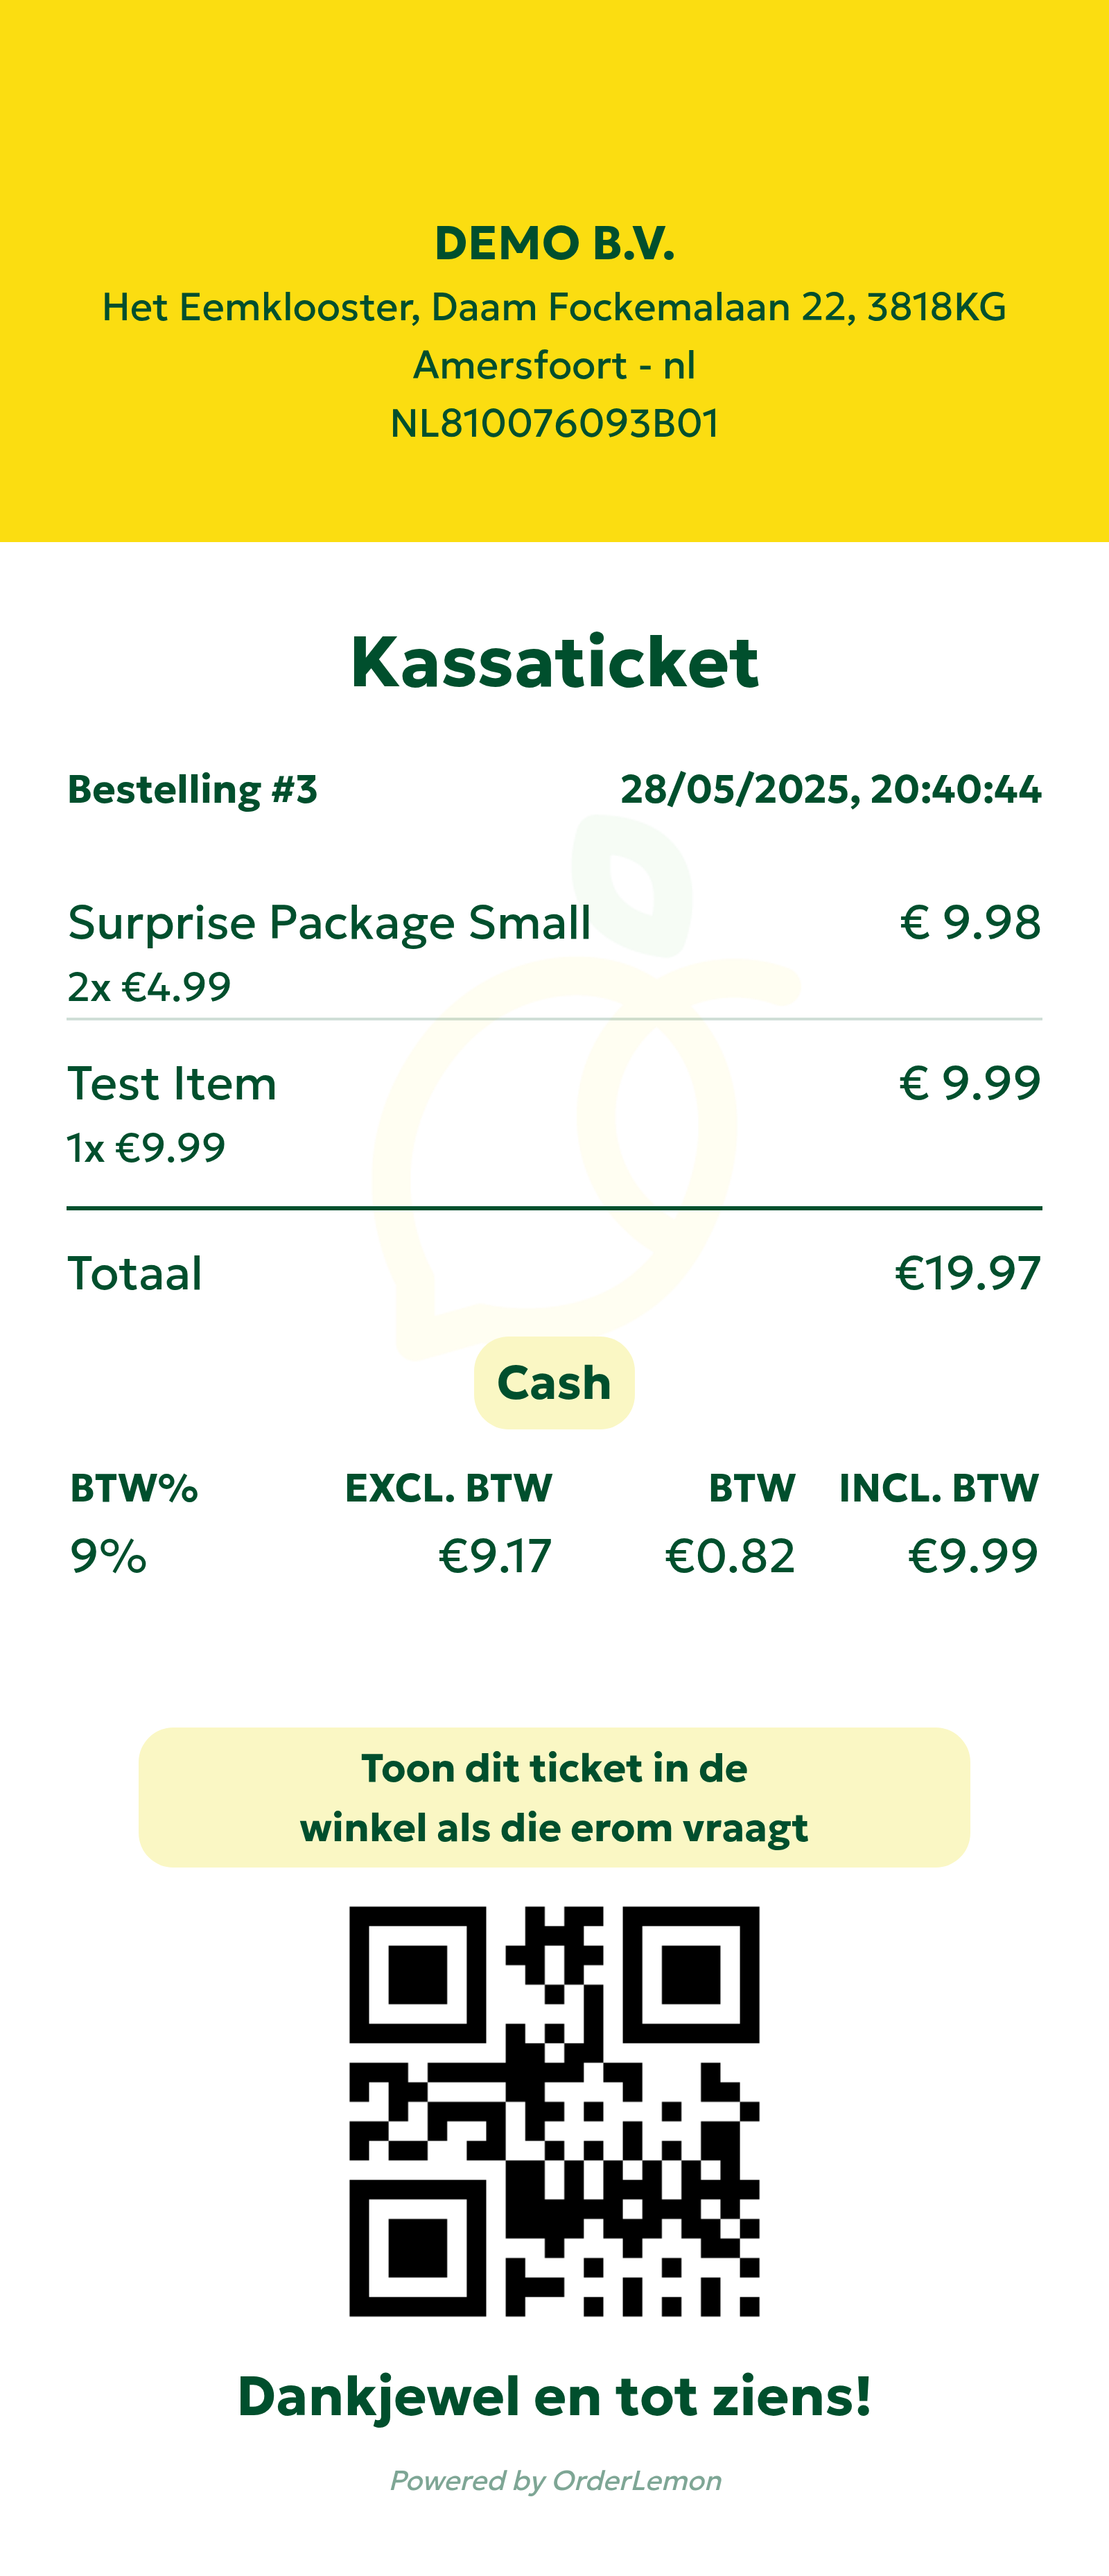The height and width of the screenshot is (2576, 1109).
Task: Click the €0.82 BTW amount
Action: 730,1556
